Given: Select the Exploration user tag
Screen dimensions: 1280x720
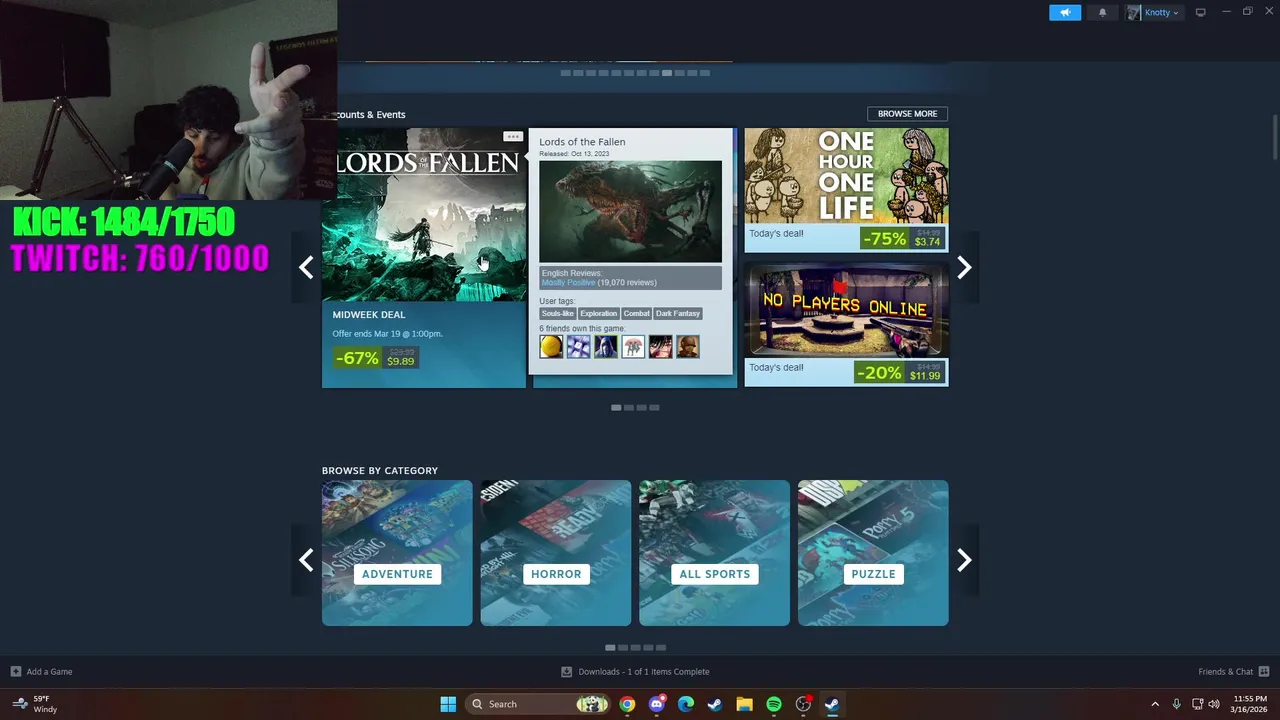Looking at the screenshot, I should pos(598,314).
